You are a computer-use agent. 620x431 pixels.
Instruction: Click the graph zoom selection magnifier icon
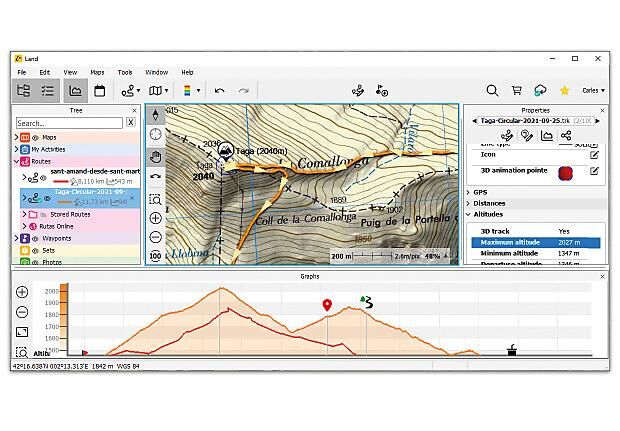(x=22, y=352)
